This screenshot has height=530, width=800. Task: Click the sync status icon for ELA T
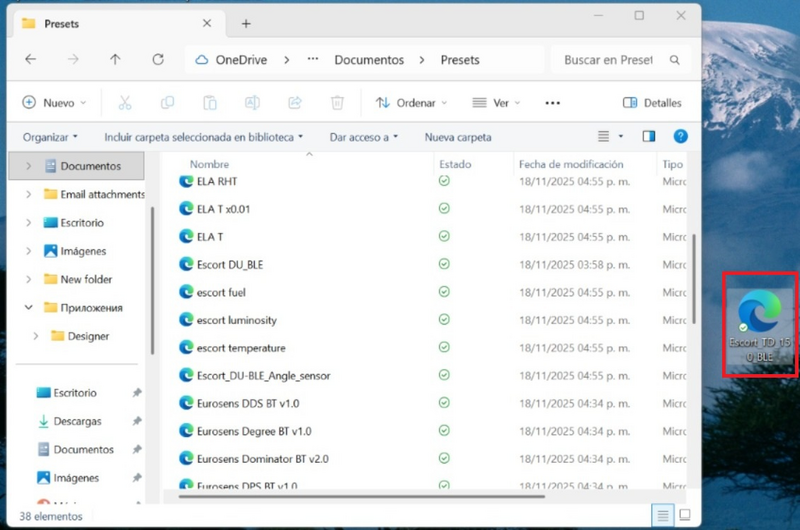(x=444, y=236)
